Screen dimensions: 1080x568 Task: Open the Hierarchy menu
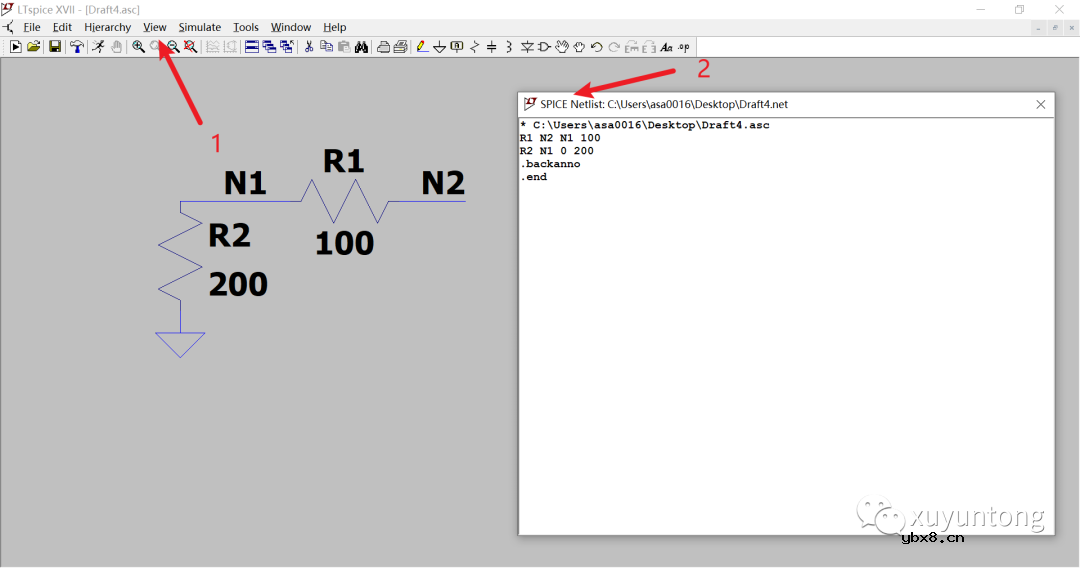[x=107, y=27]
